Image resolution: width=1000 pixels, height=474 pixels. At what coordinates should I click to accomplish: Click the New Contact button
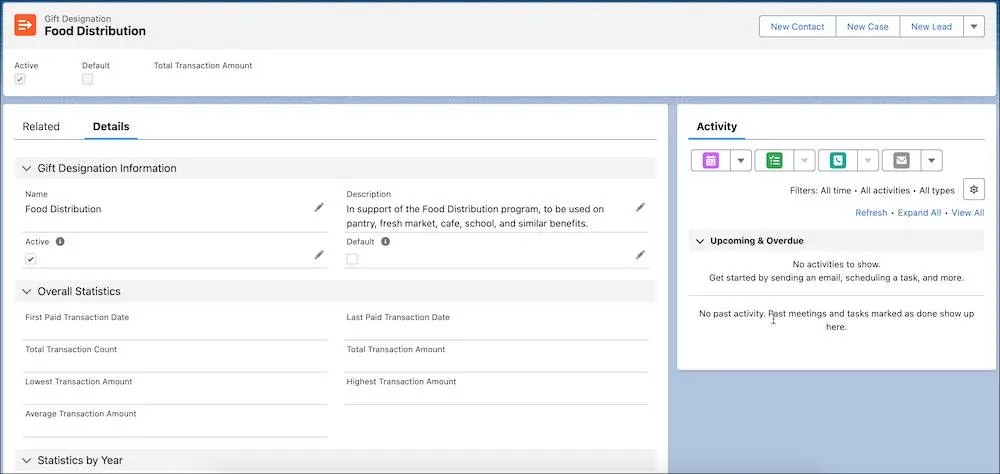pos(797,27)
